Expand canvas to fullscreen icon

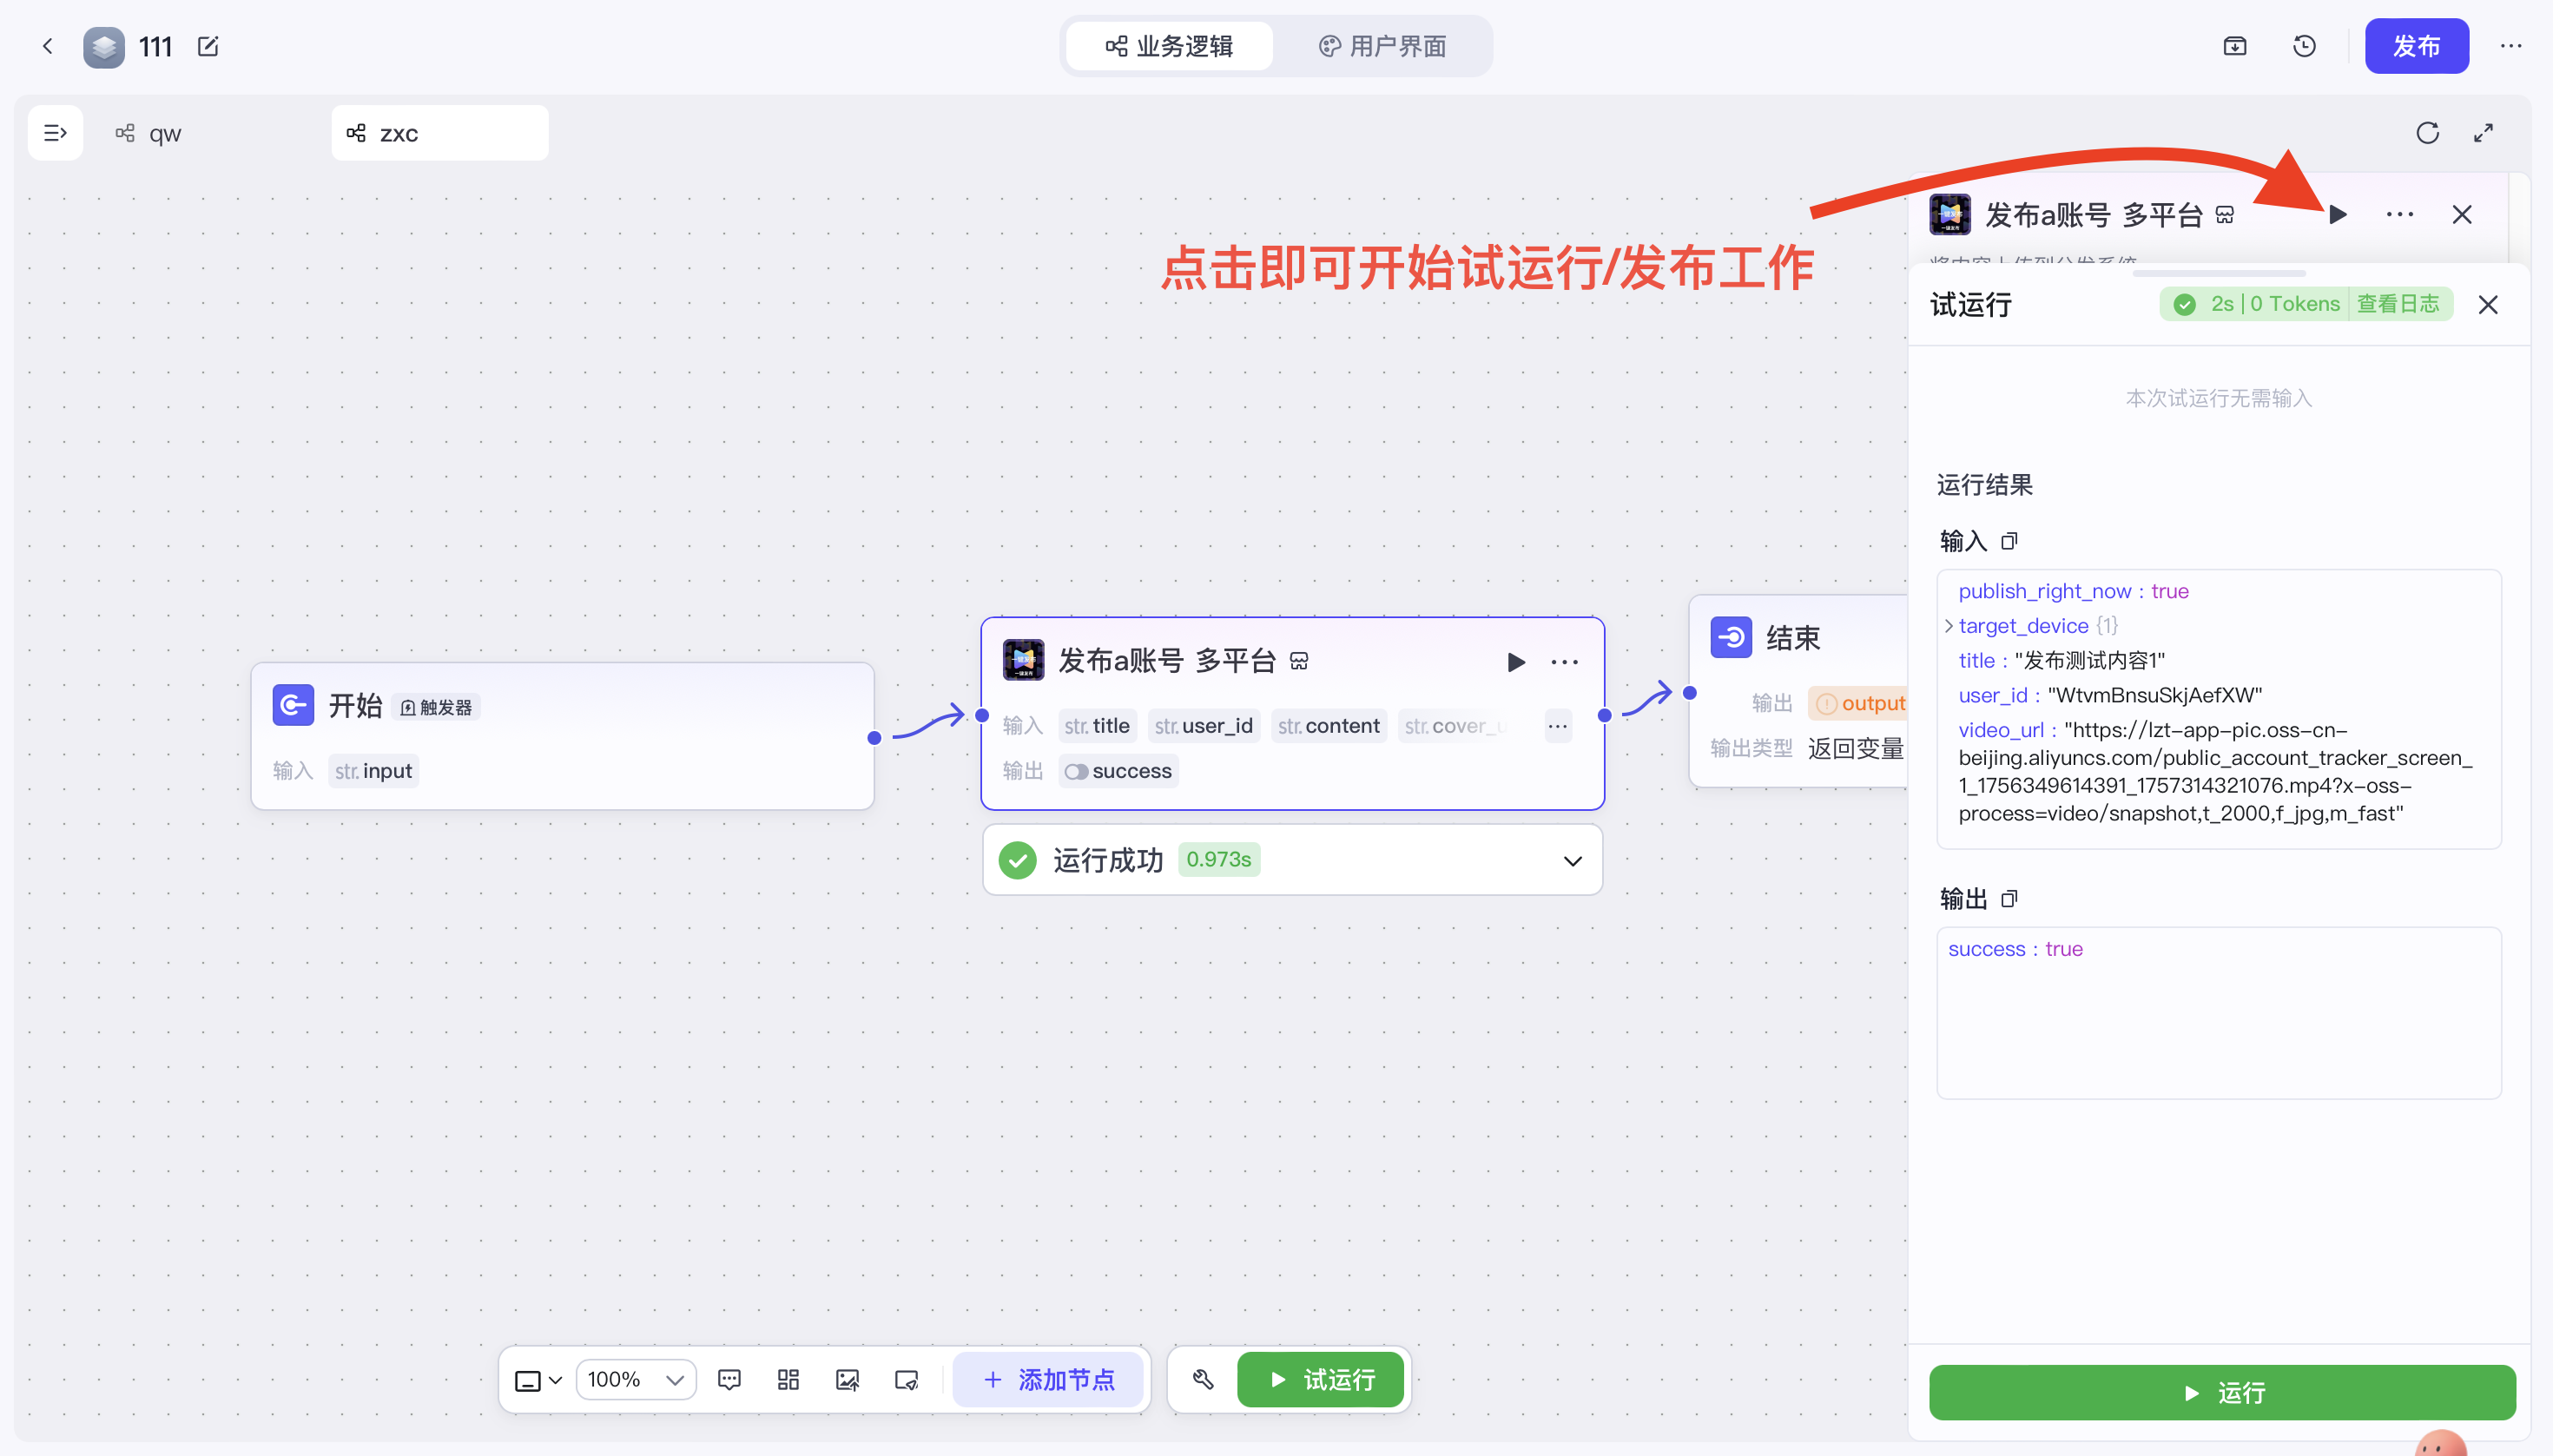[x=2483, y=133]
